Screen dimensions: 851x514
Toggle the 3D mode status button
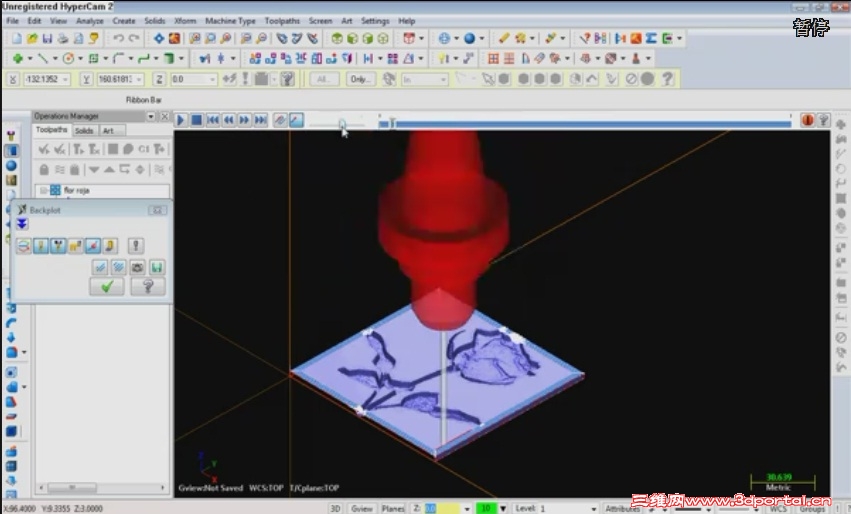pyautogui.click(x=335, y=509)
